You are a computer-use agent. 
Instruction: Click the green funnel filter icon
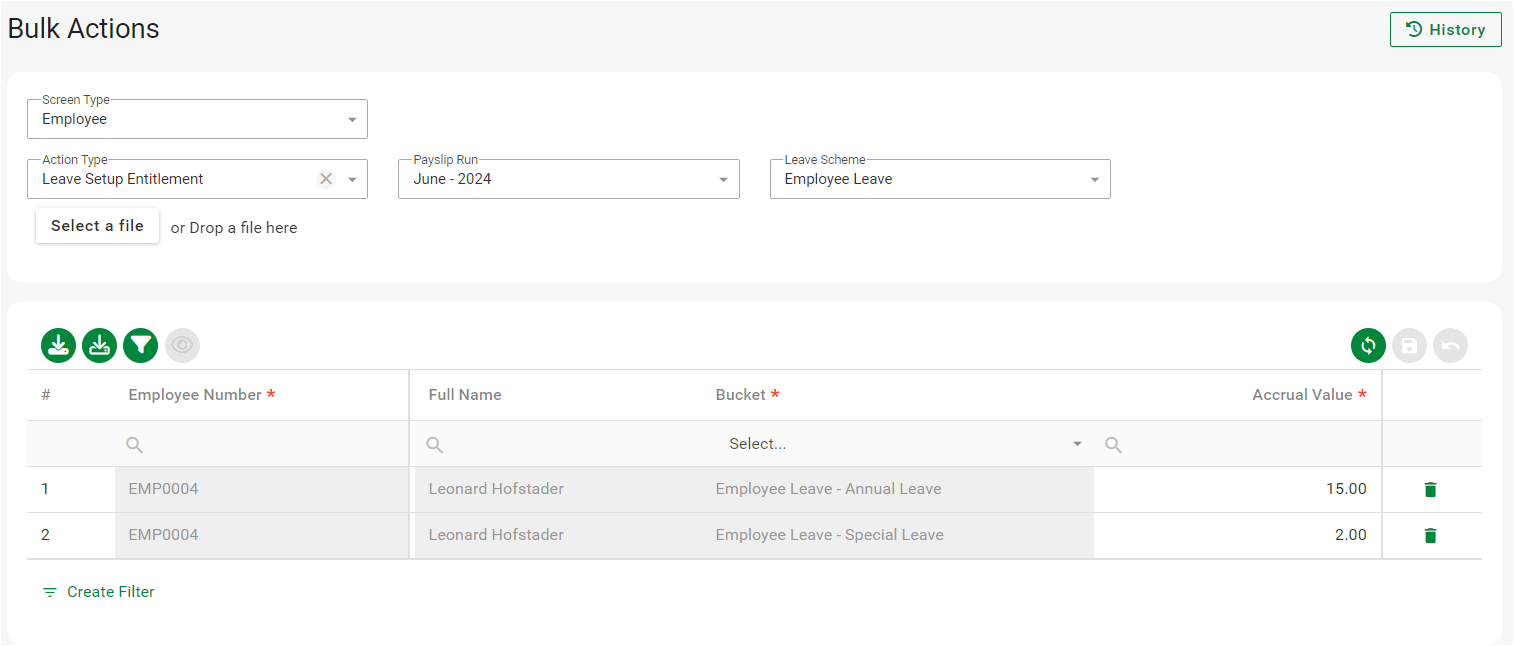pos(141,345)
